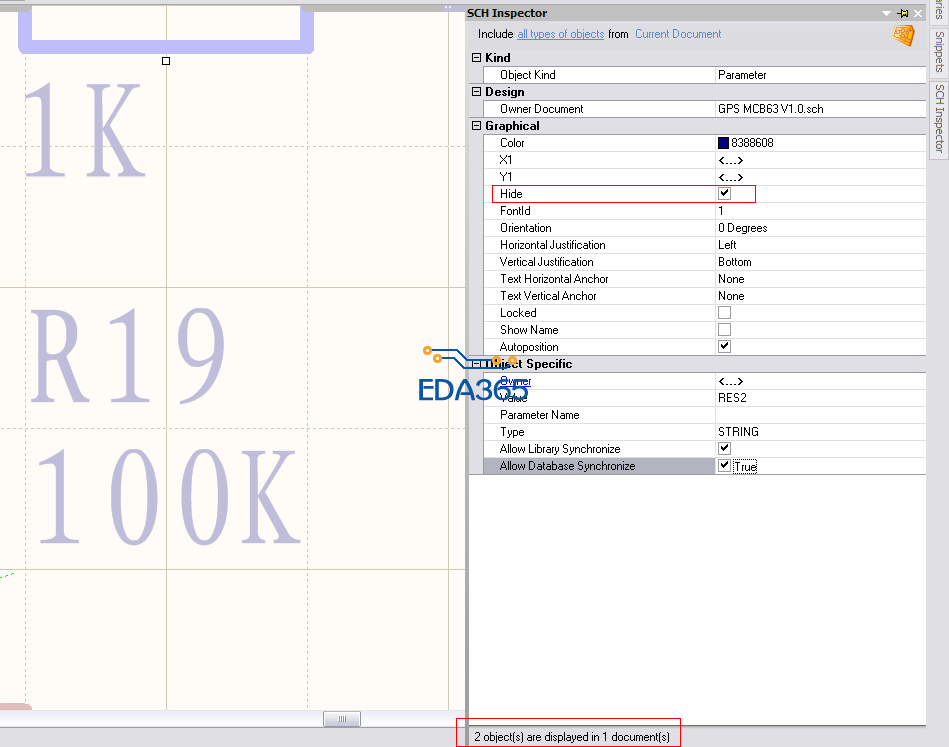949x747 pixels.
Task: Click the Color swatch 8388608
Action: 723,143
